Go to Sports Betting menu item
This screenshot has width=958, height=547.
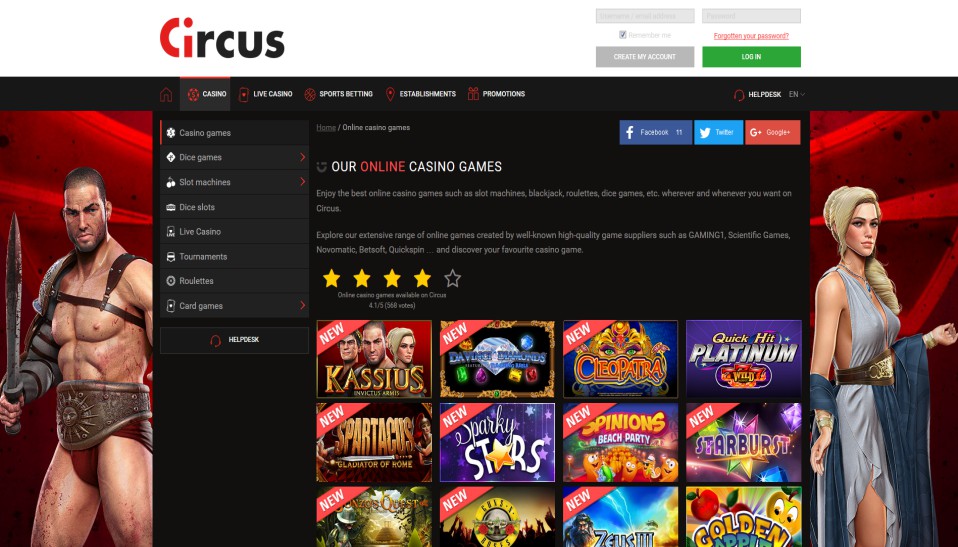pyautogui.click(x=338, y=94)
